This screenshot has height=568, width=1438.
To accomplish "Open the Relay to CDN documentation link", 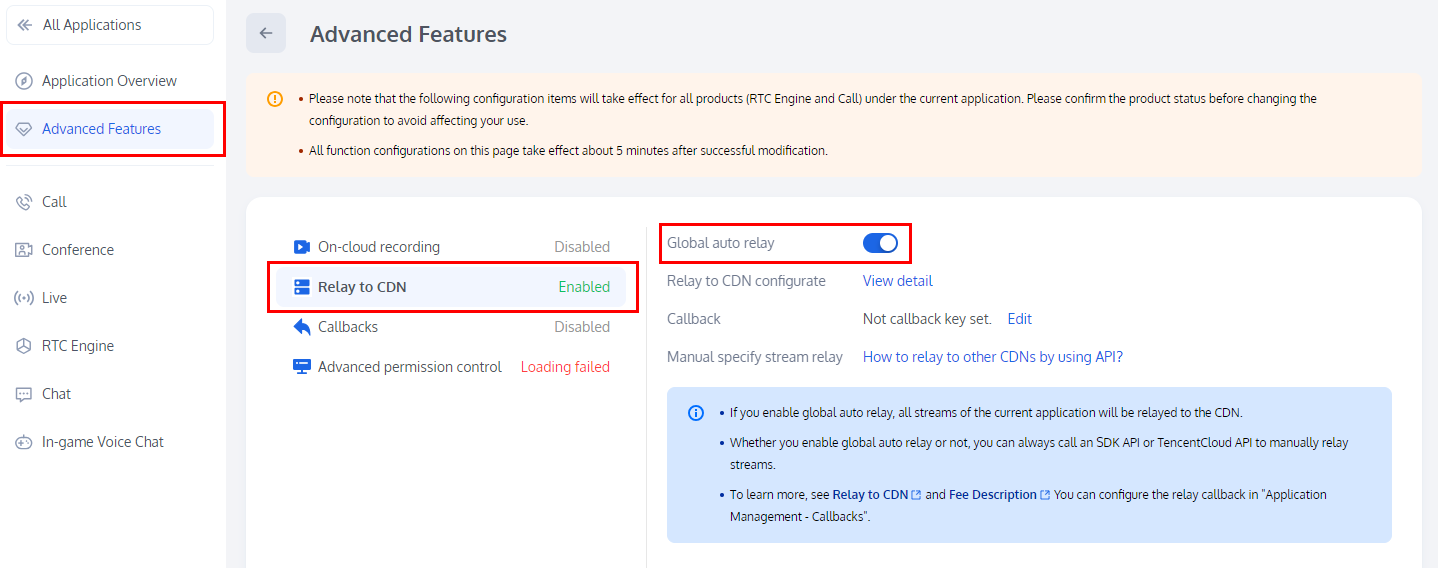I will 870,495.
